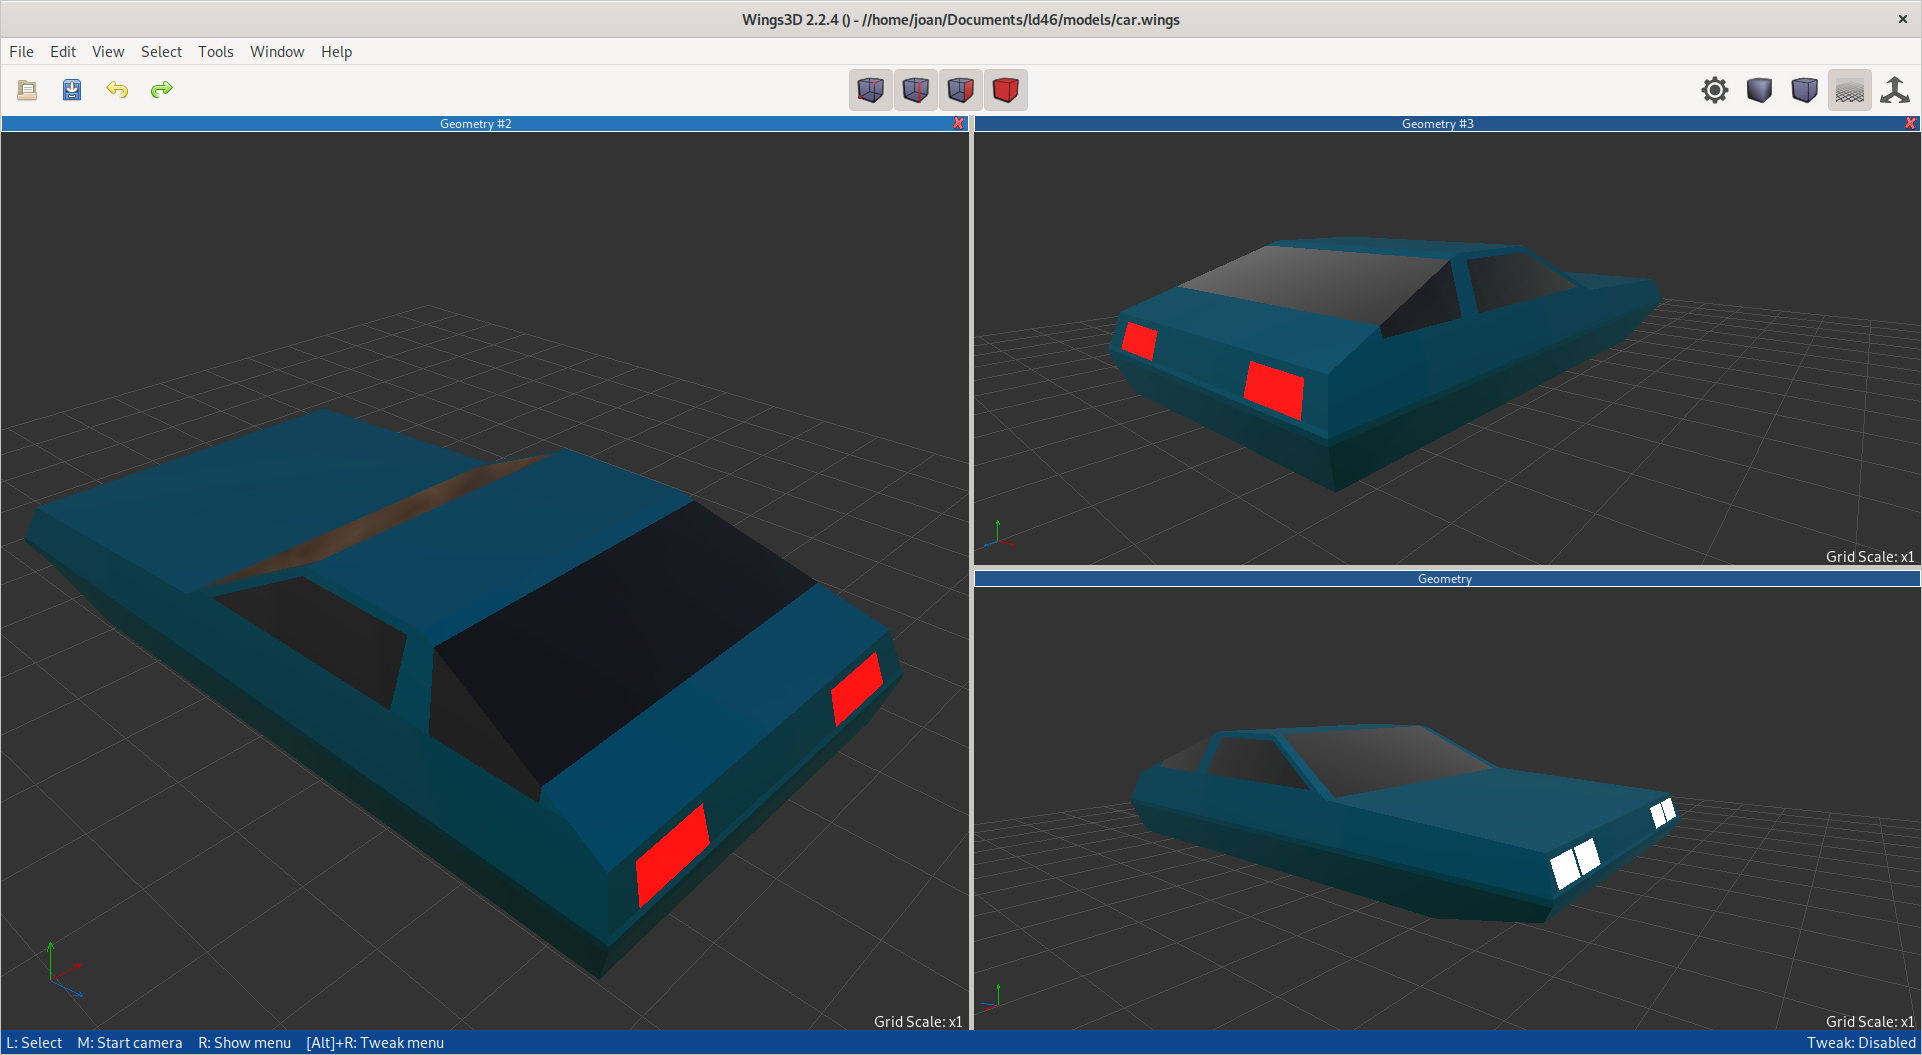Image resolution: width=1922 pixels, height=1055 pixels.
Task: Open the Select menu
Action: click(161, 52)
